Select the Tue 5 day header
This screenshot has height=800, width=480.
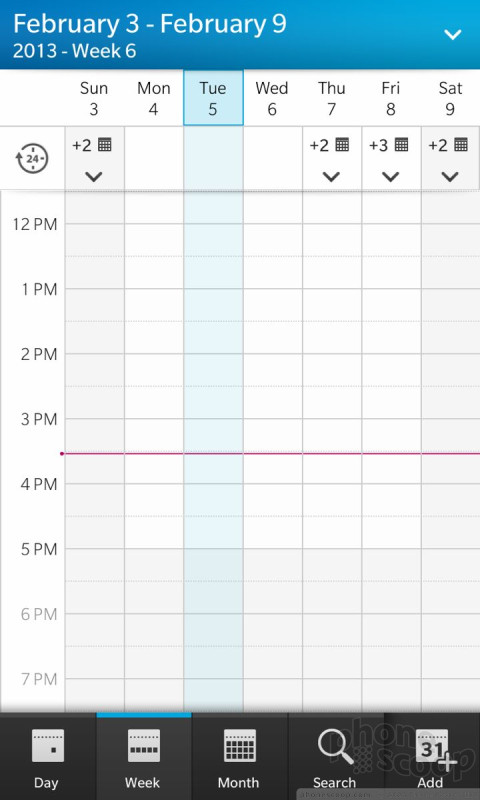pos(213,98)
